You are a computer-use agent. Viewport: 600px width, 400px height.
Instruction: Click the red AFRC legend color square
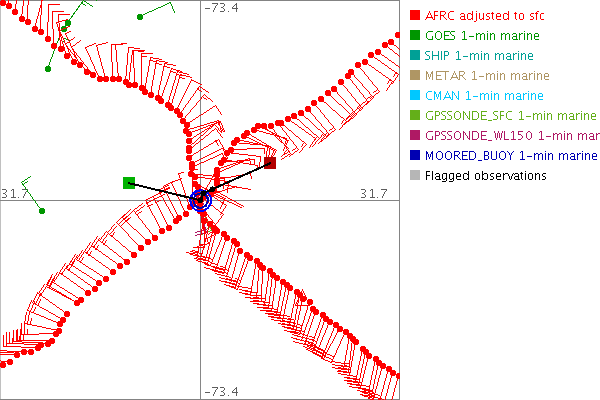click(x=415, y=16)
